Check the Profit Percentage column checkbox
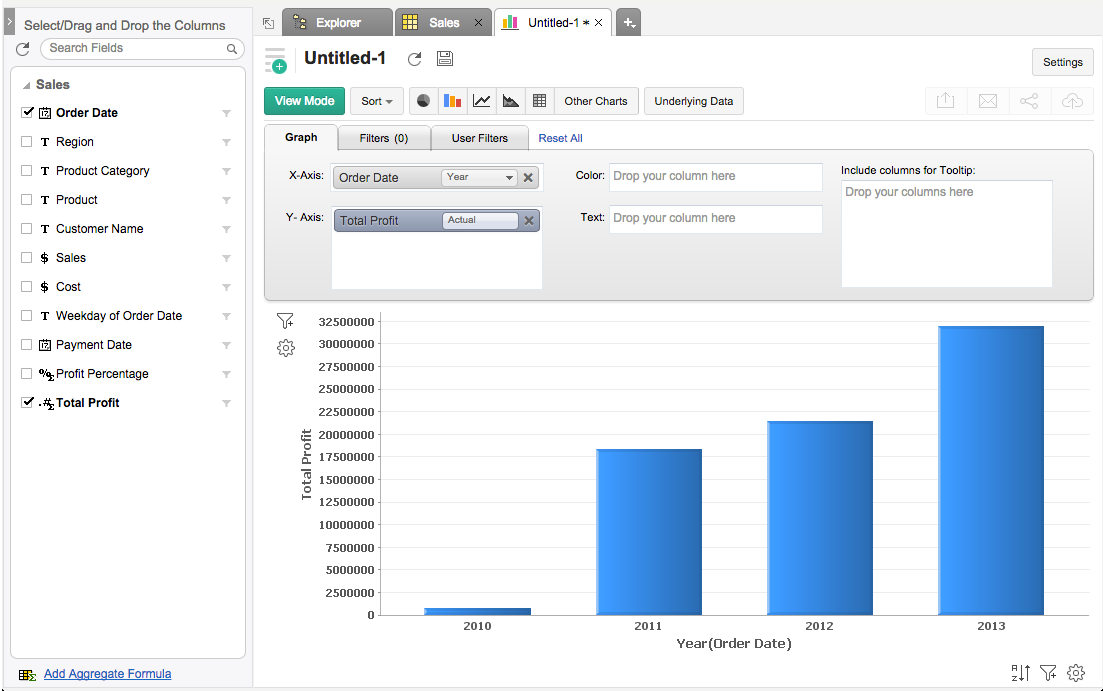This screenshot has width=1103, height=691. pyautogui.click(x=27, y=374)
